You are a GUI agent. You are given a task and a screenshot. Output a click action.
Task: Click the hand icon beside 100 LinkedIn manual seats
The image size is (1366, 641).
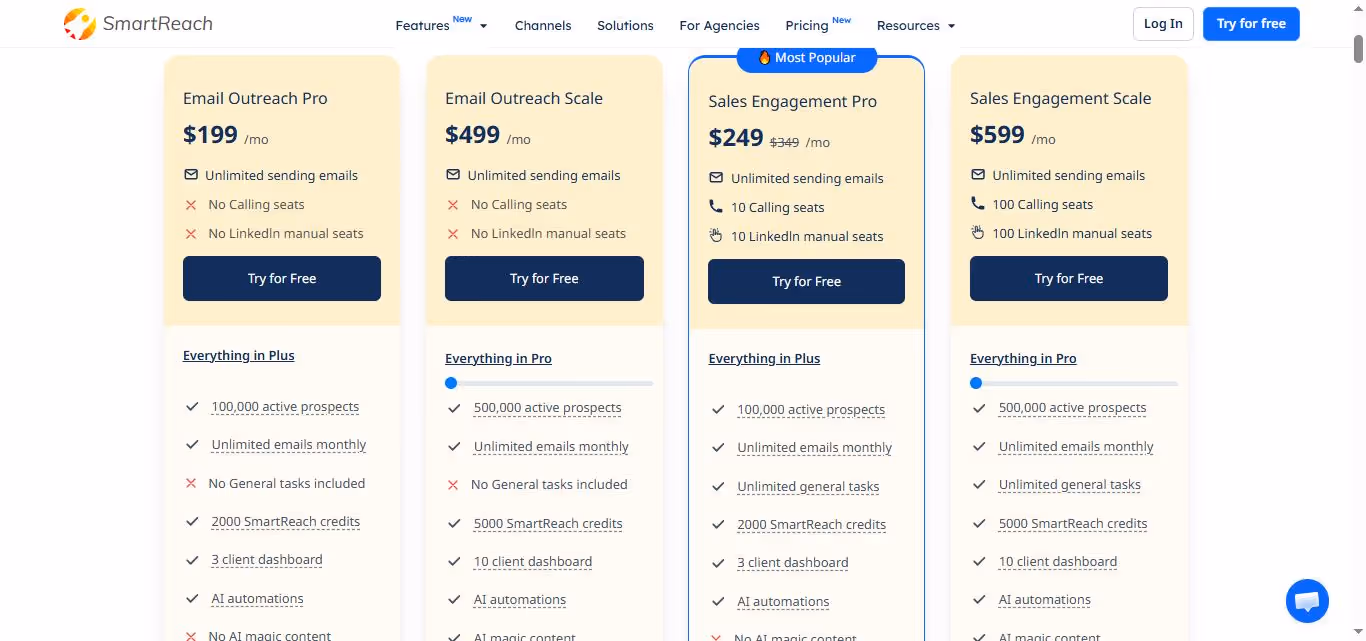(977, 232)
